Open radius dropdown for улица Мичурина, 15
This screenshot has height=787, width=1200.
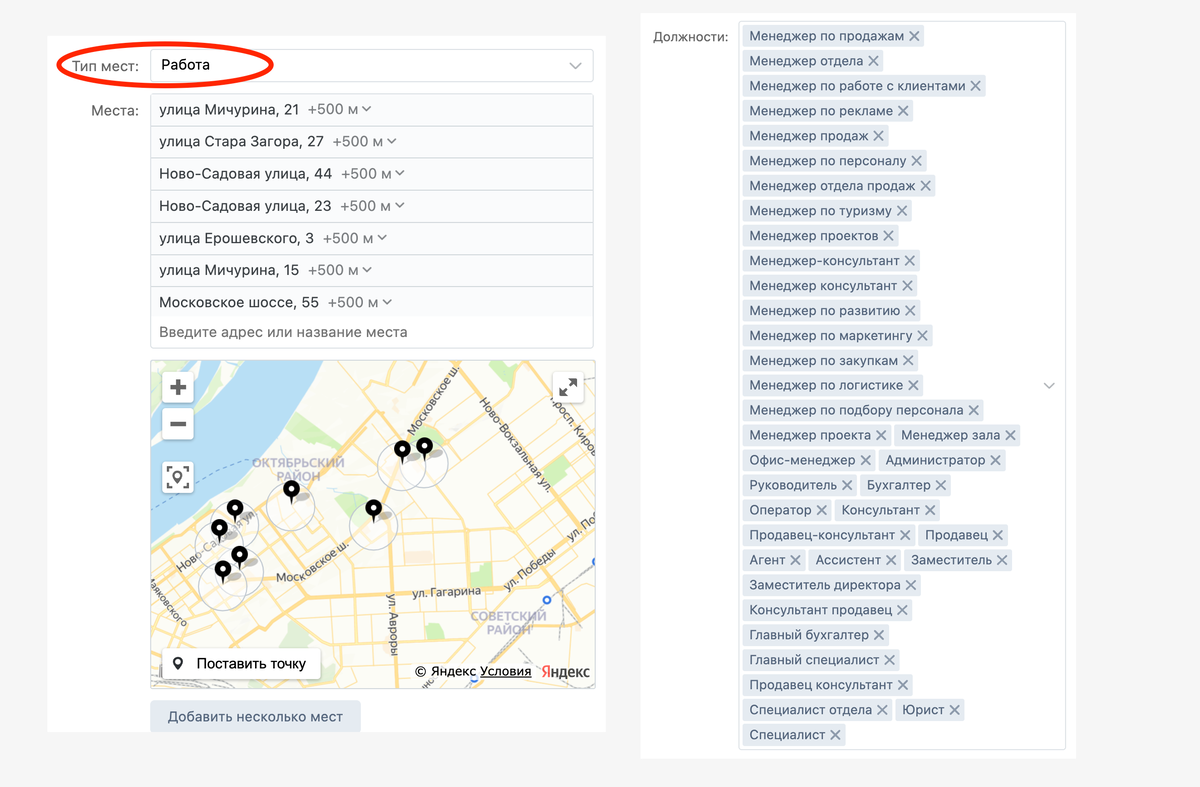pyautogui.click(x=340, y=270)
